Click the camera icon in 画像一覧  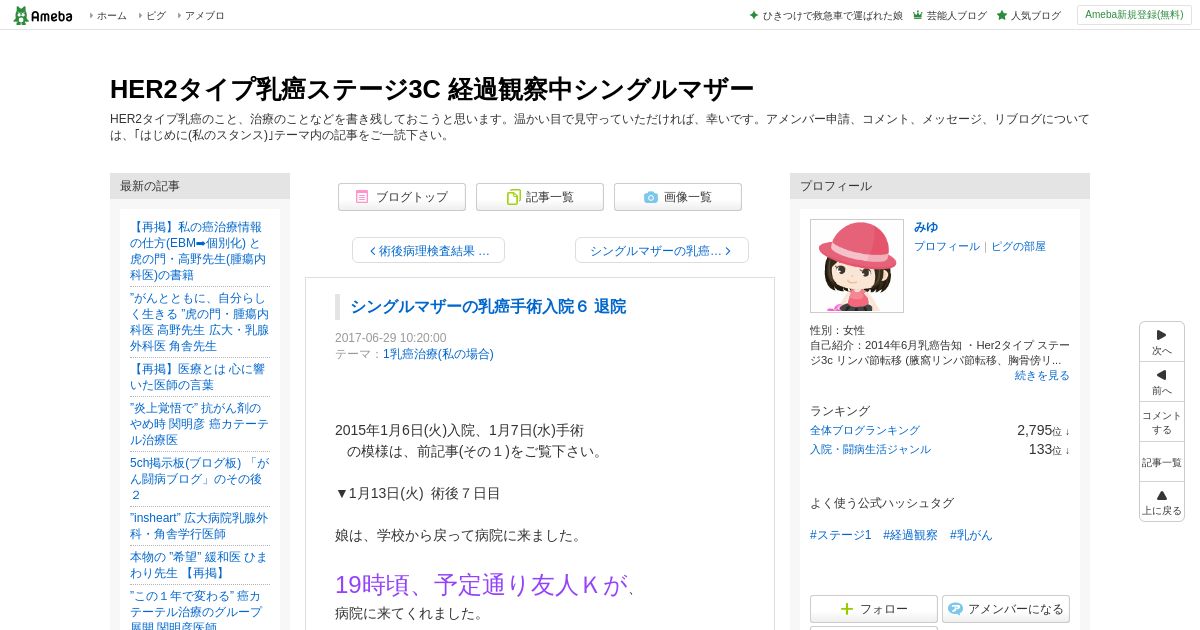coord(651,197)
